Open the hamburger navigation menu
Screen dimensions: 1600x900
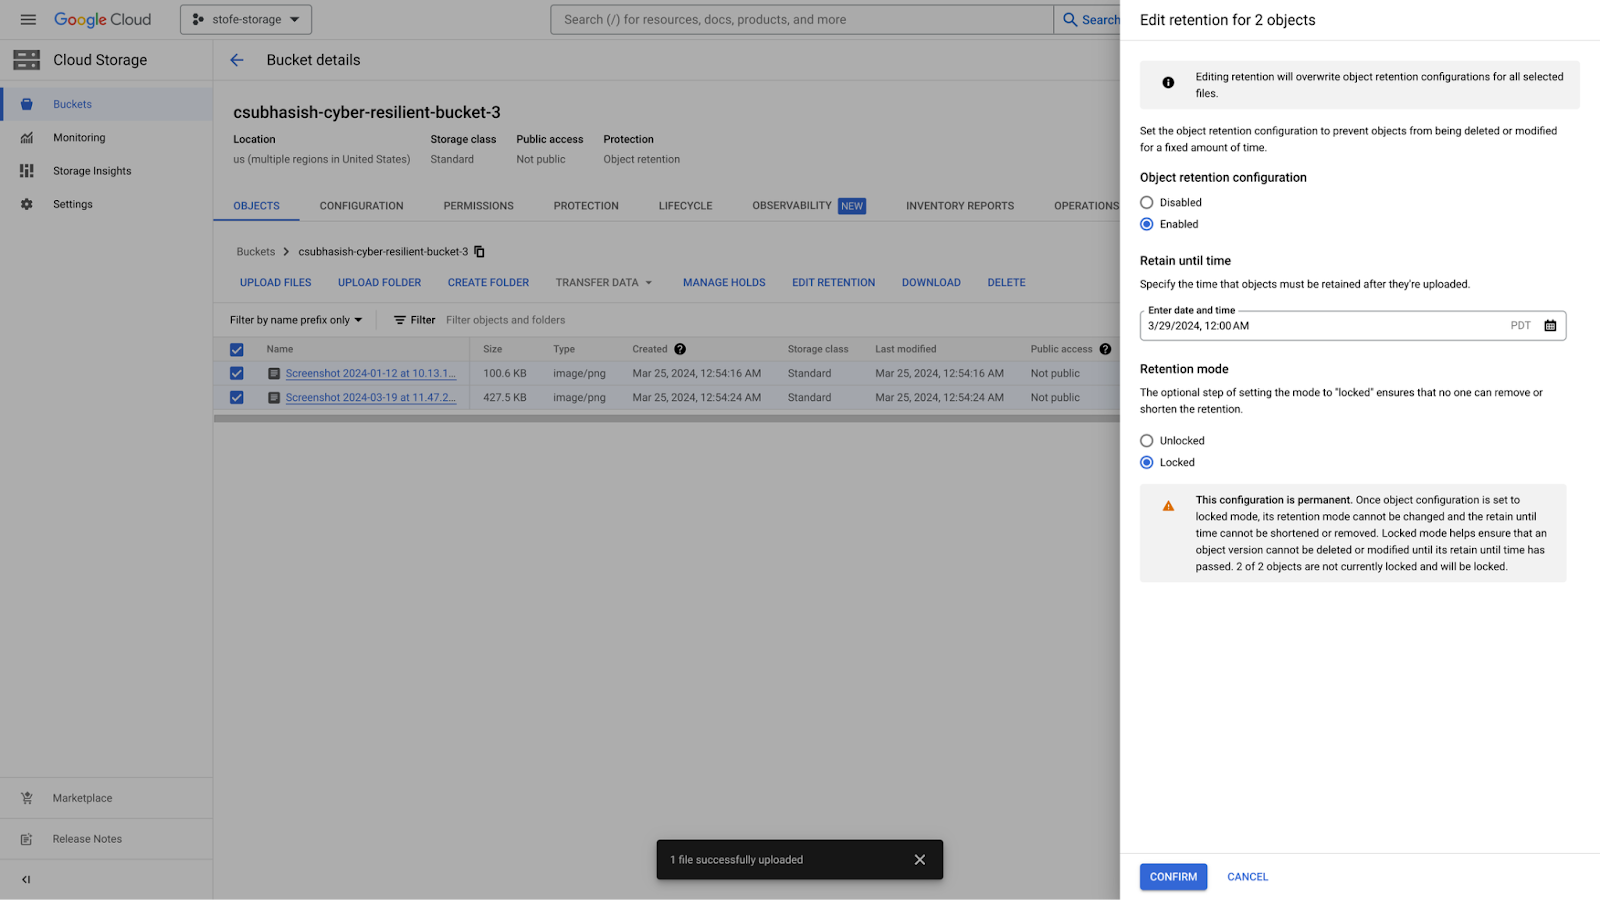pyautogui.click(x=28, y=19)
